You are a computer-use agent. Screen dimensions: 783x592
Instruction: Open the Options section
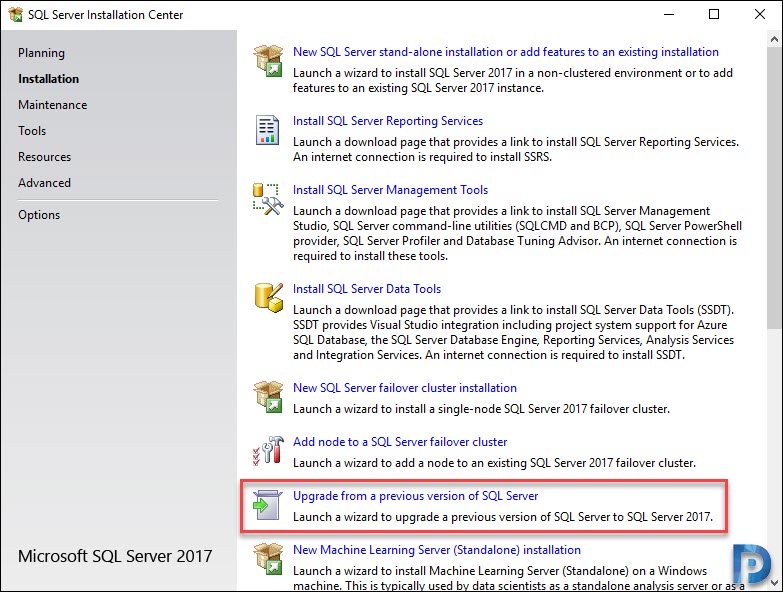[x=39, y=215]
